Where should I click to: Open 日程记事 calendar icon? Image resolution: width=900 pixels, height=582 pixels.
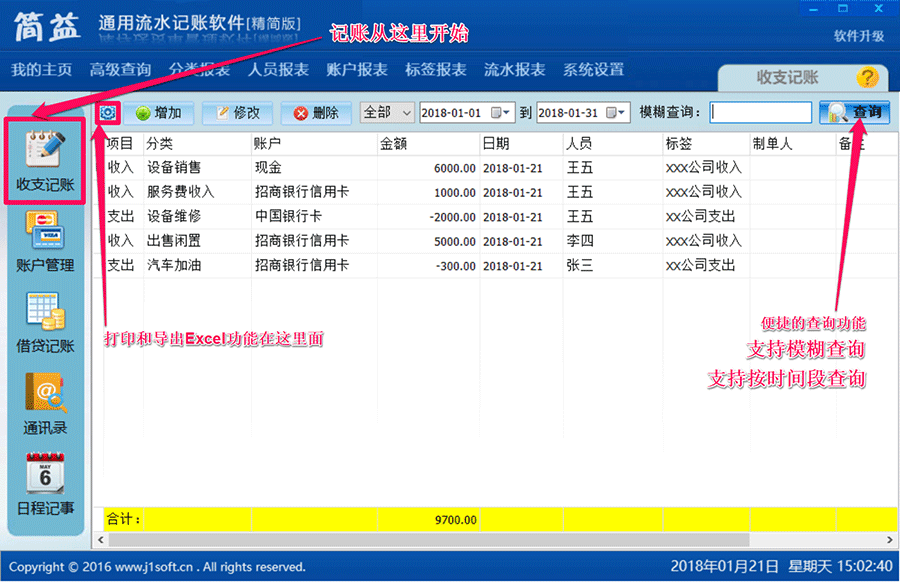(x=45, y=474)
